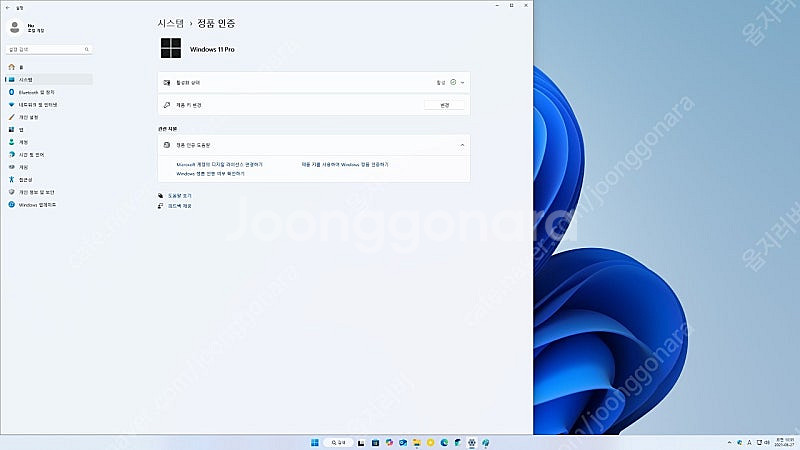Click the 시스템 breadcrumb in page title
This screenshot has width=800, height=450.
coord(170,23)
